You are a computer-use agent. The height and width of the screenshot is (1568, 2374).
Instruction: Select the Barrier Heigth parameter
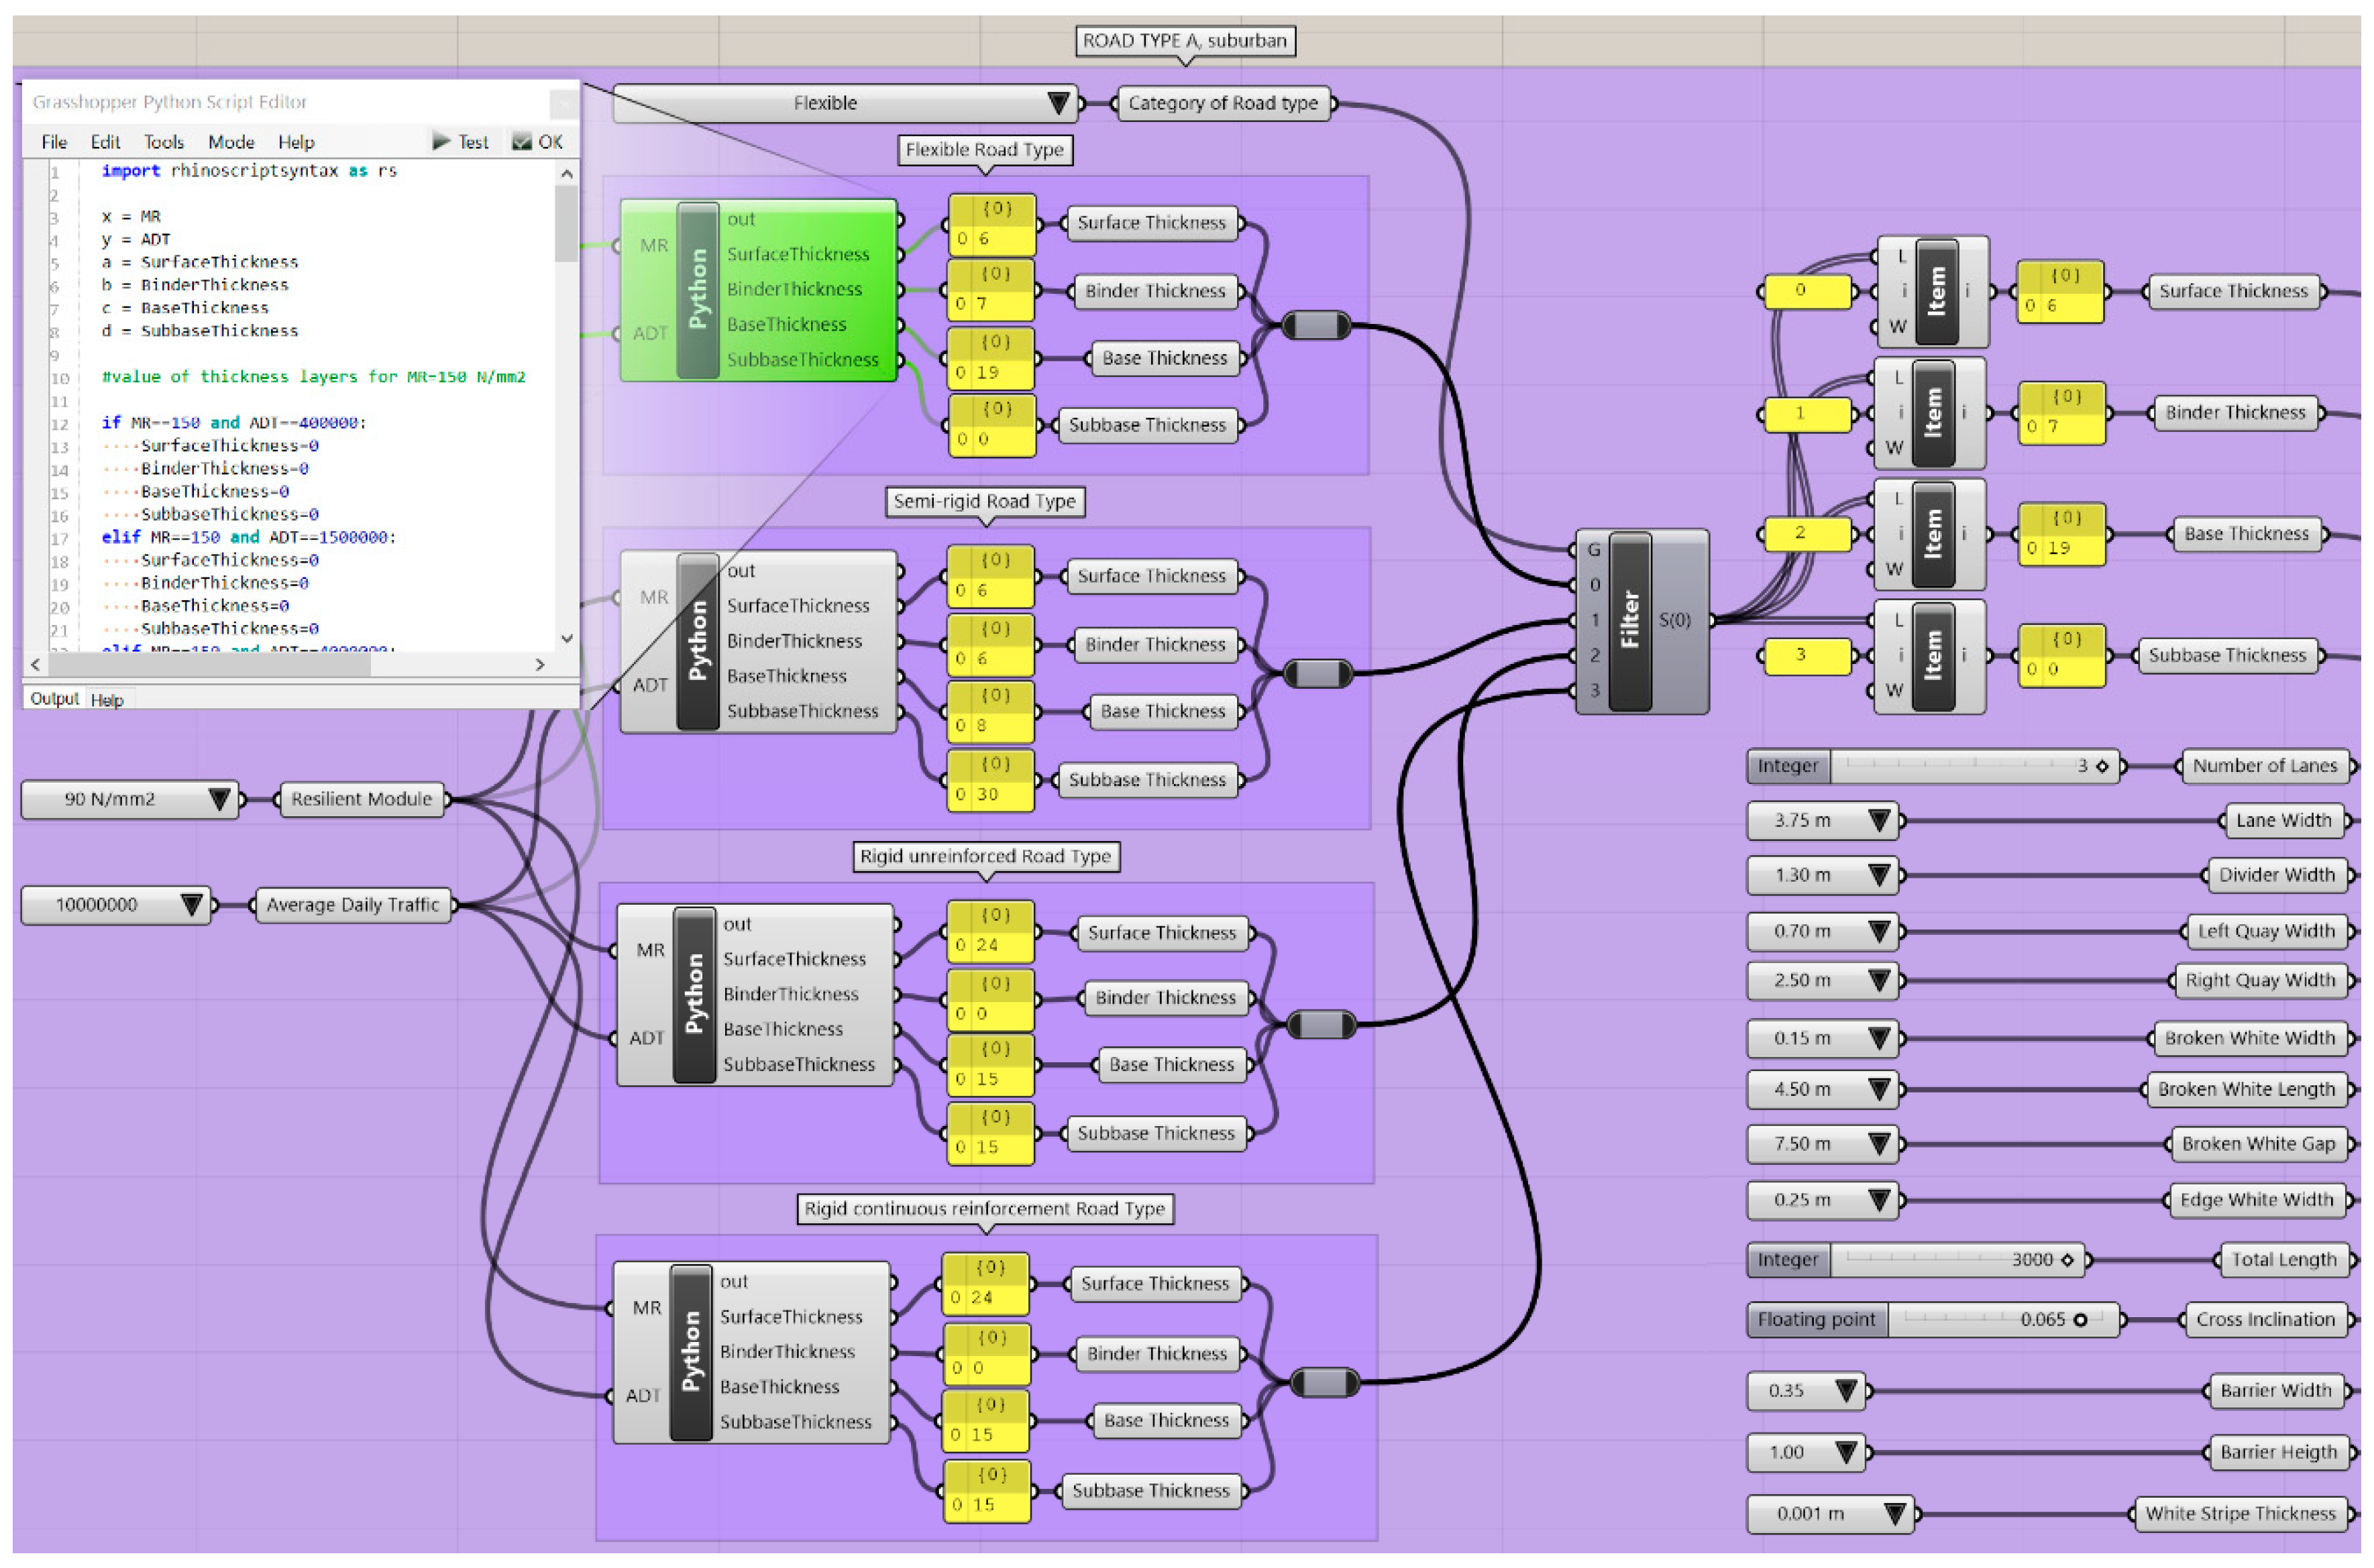click(2279, 1453)
